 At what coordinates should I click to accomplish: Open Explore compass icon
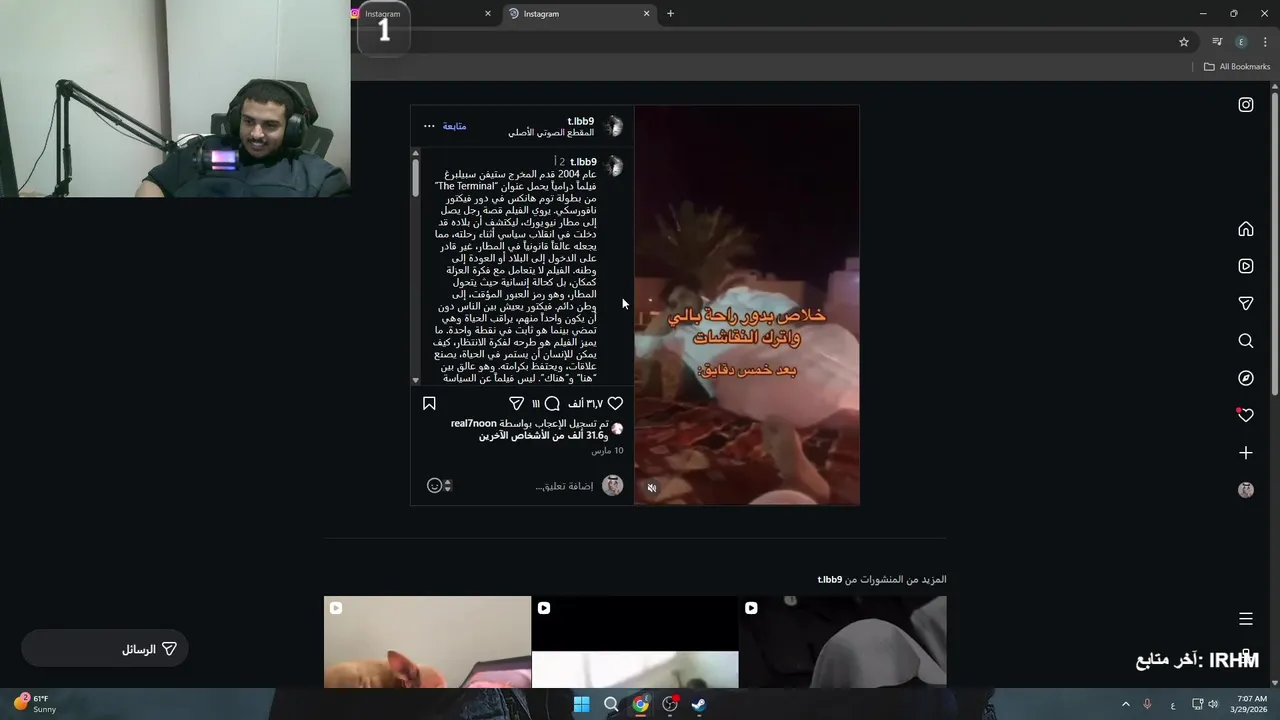1246,378
